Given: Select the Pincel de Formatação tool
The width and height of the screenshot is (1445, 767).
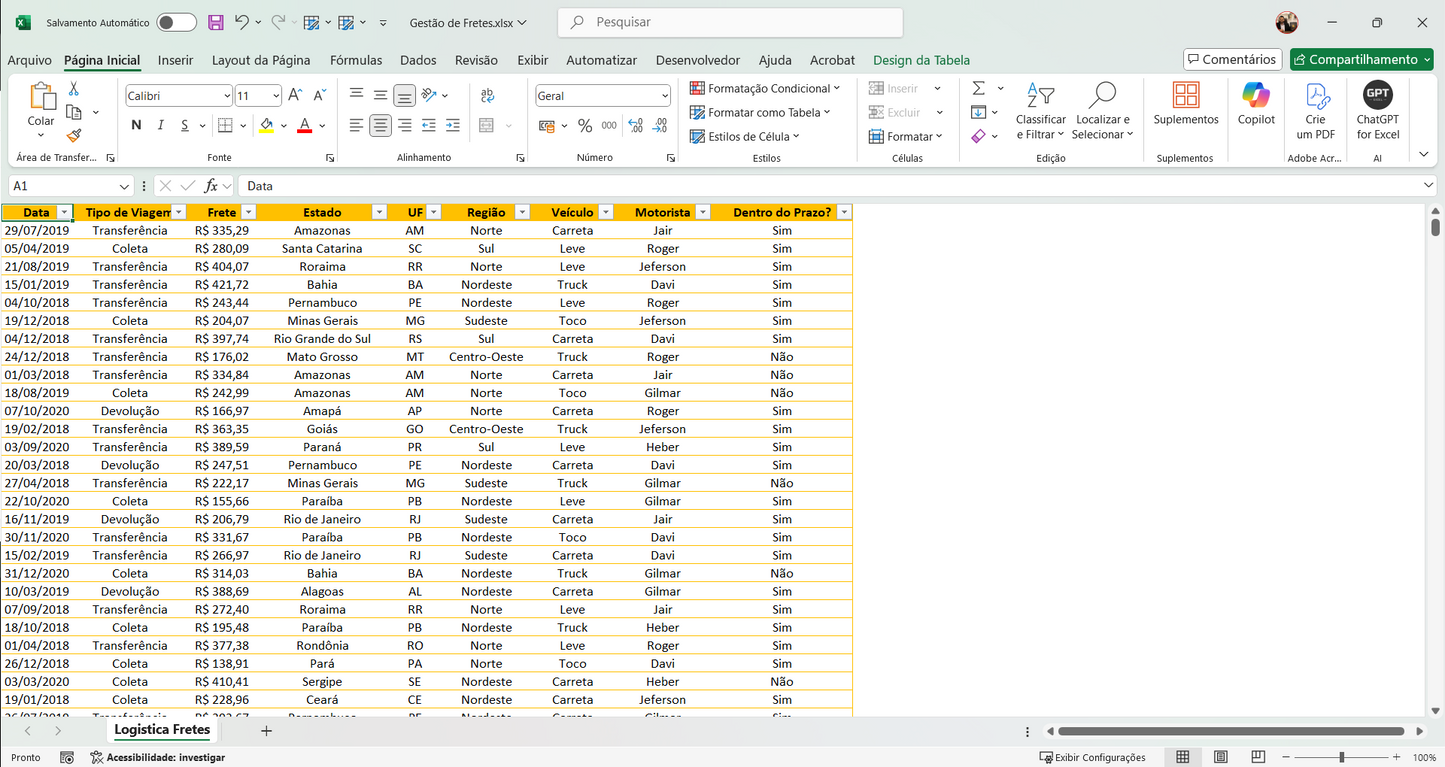Looking at the screenshot, I should coord(72,135).
